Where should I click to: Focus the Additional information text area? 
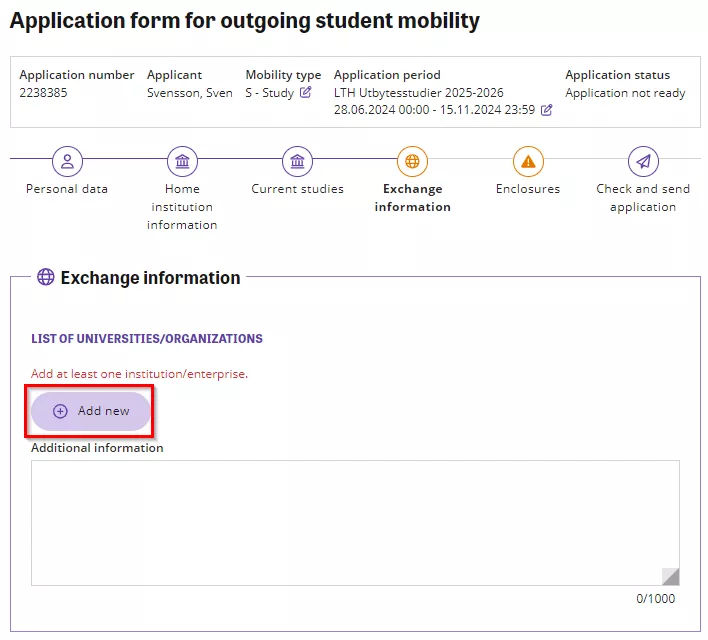355,522
